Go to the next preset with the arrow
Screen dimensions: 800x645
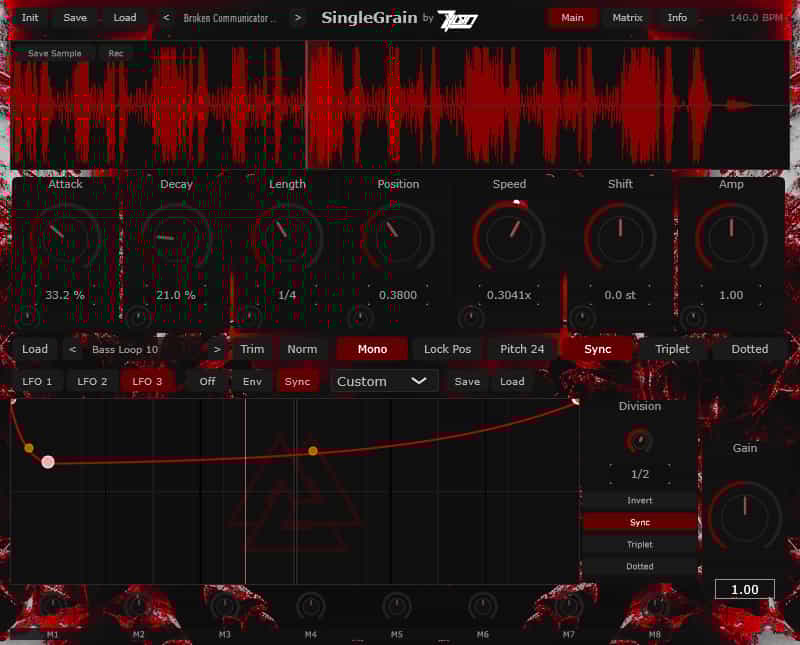(x=297, y=17)
